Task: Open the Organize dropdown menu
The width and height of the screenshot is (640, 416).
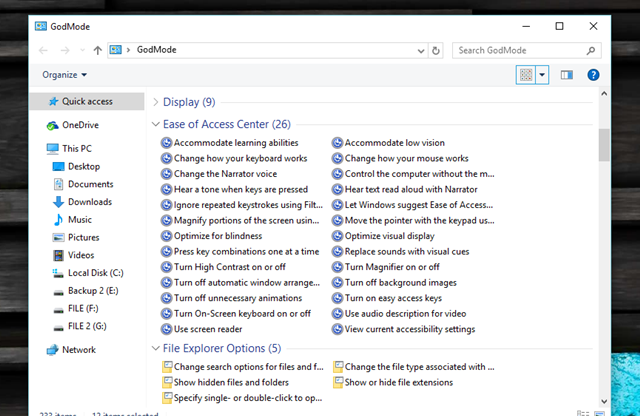Action: point(65,75)
